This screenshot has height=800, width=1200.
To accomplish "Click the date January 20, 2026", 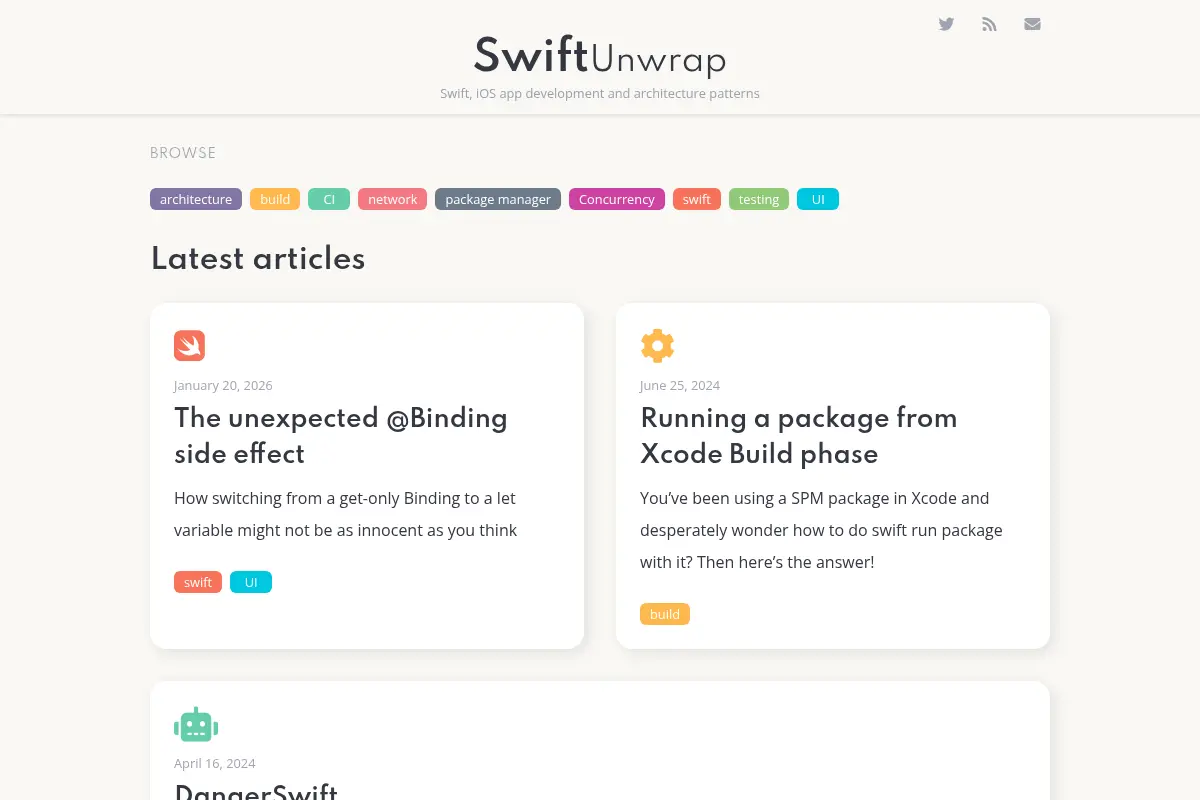I will [x=223, y=385].
